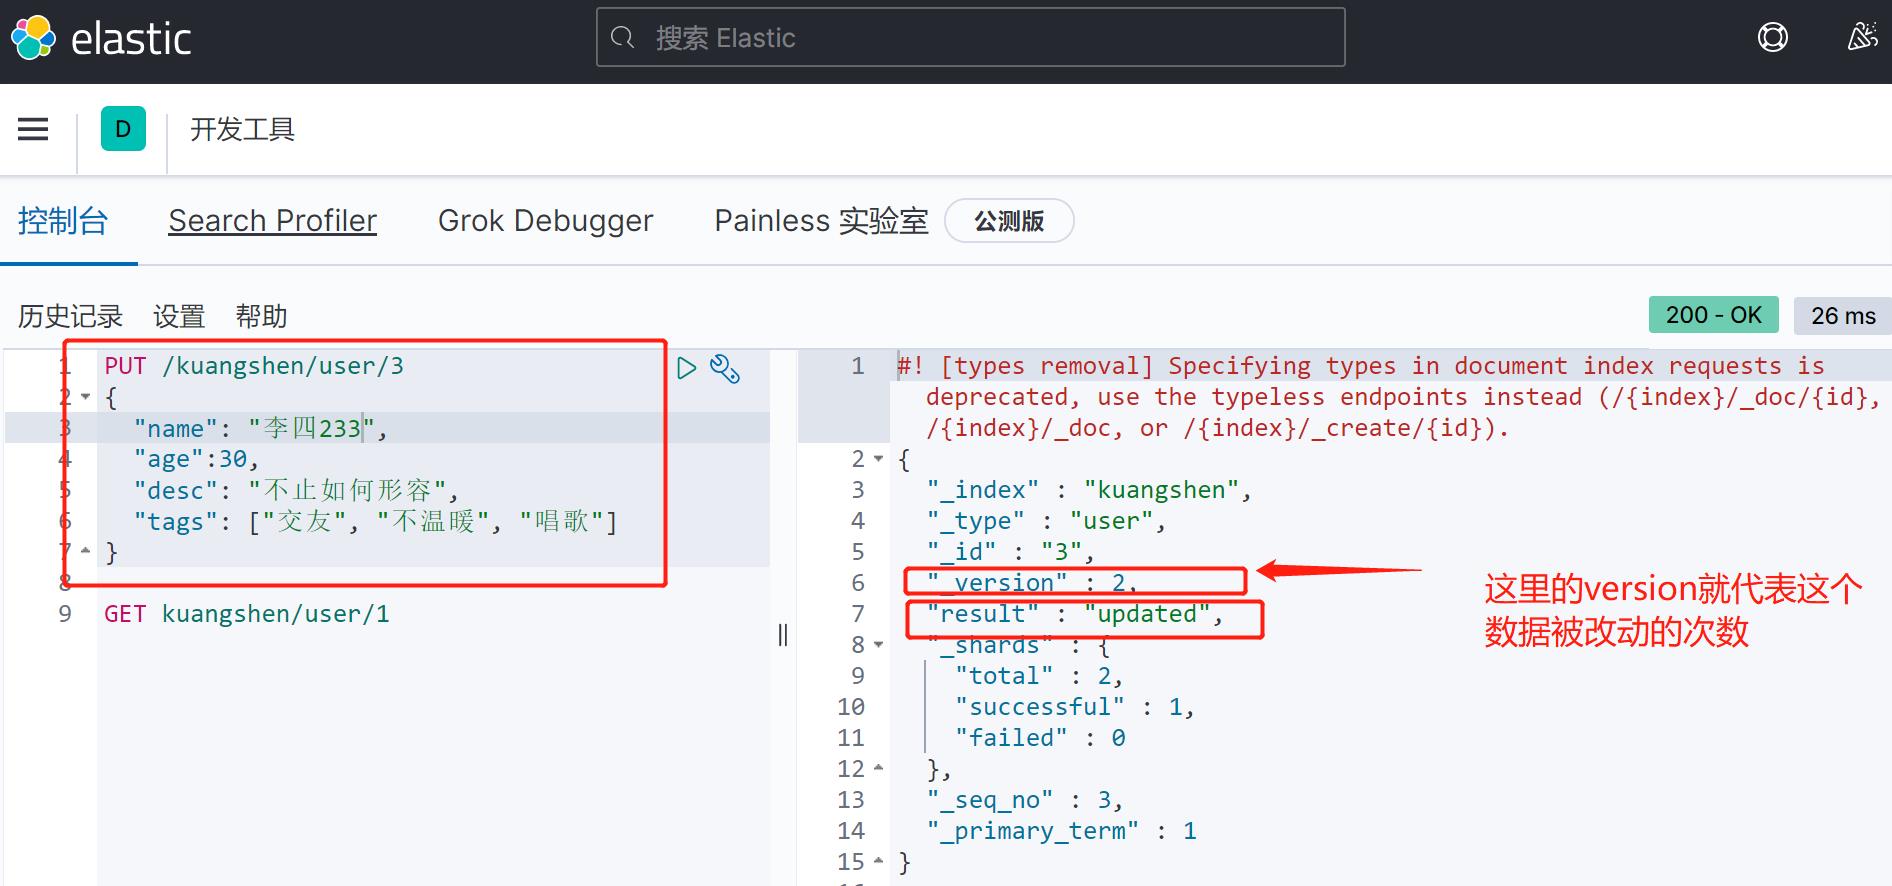The height and width of the screenshot is (886, 1892).
Task: Open the help lifebuoy icon
Action: (x=1772, y=37)
